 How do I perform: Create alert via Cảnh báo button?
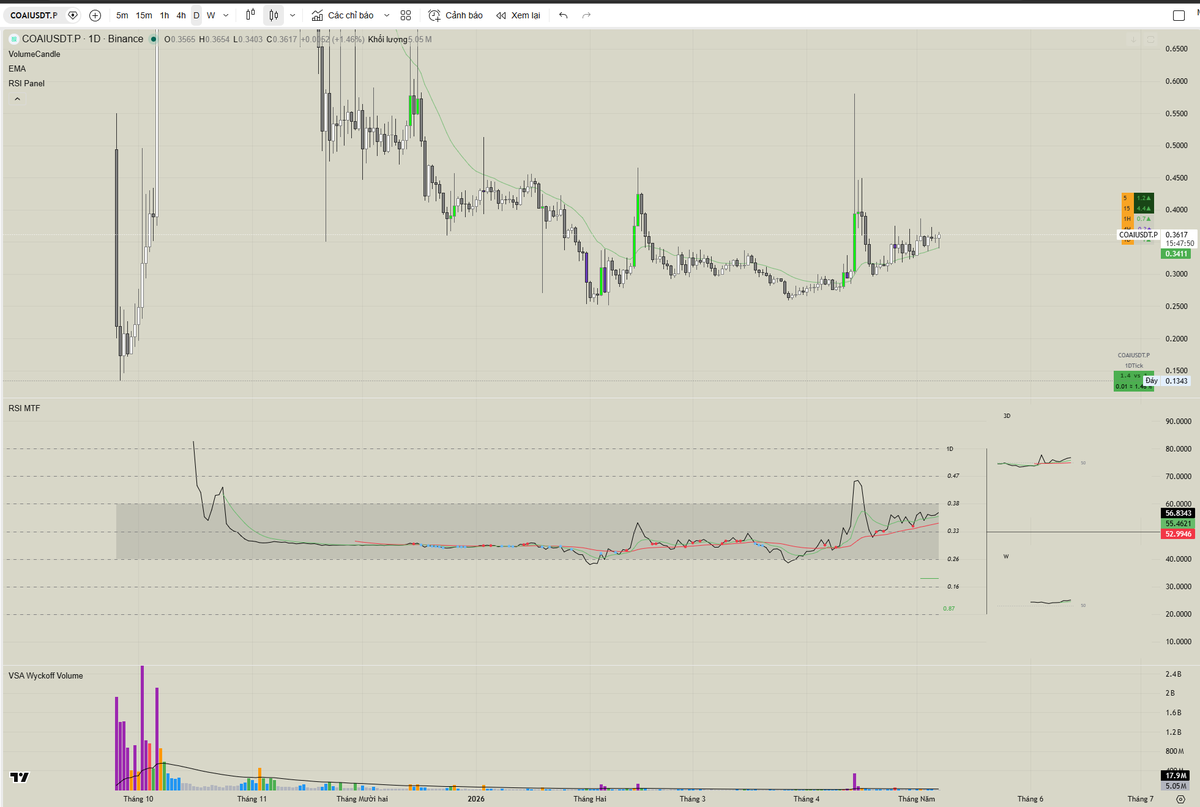455,15
